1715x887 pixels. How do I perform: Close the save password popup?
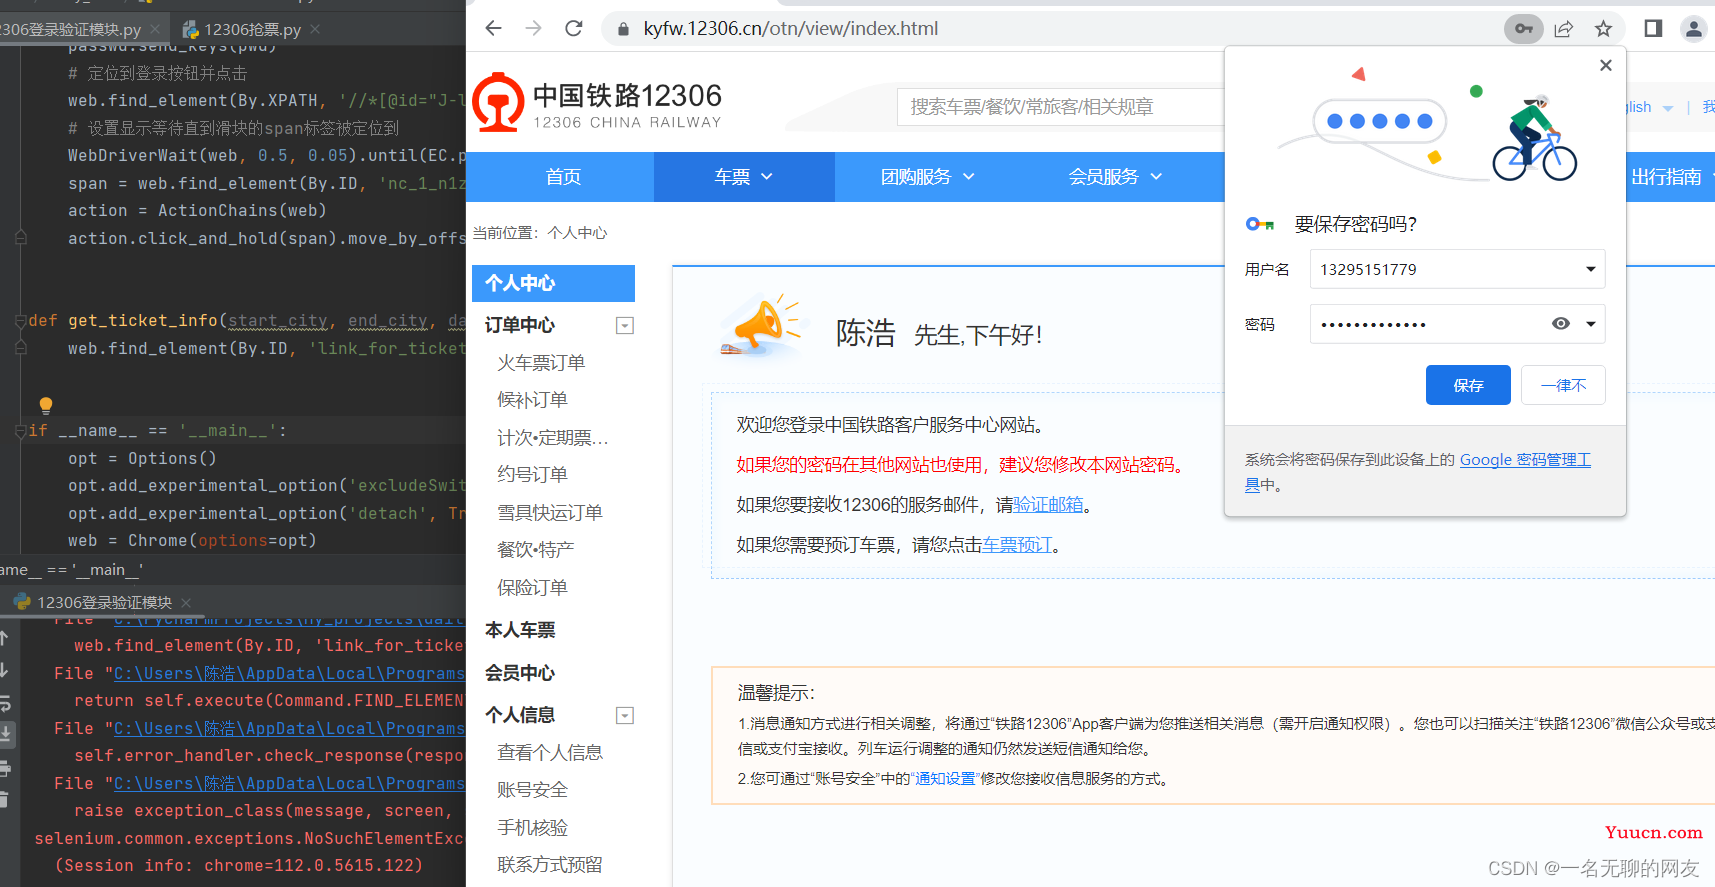[x=1605, y=65]
